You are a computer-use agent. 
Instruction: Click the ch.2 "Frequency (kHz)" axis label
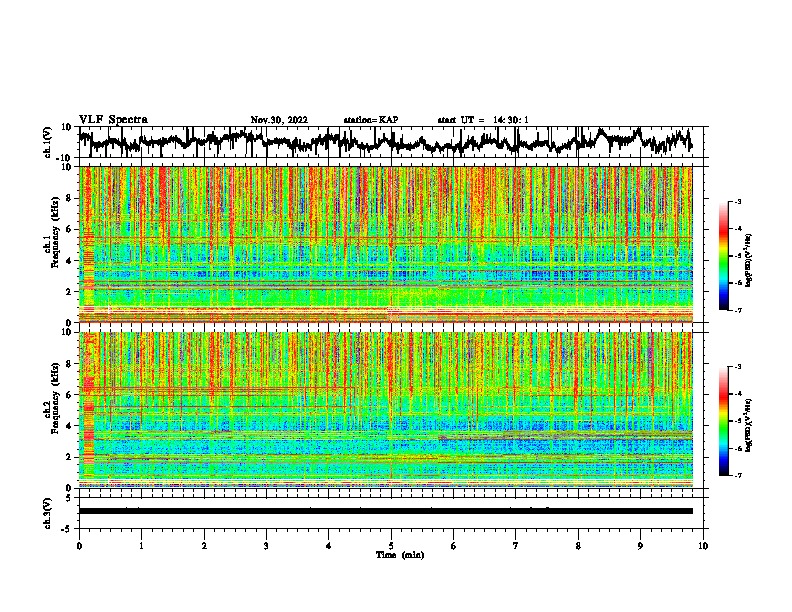click(55, 398)
